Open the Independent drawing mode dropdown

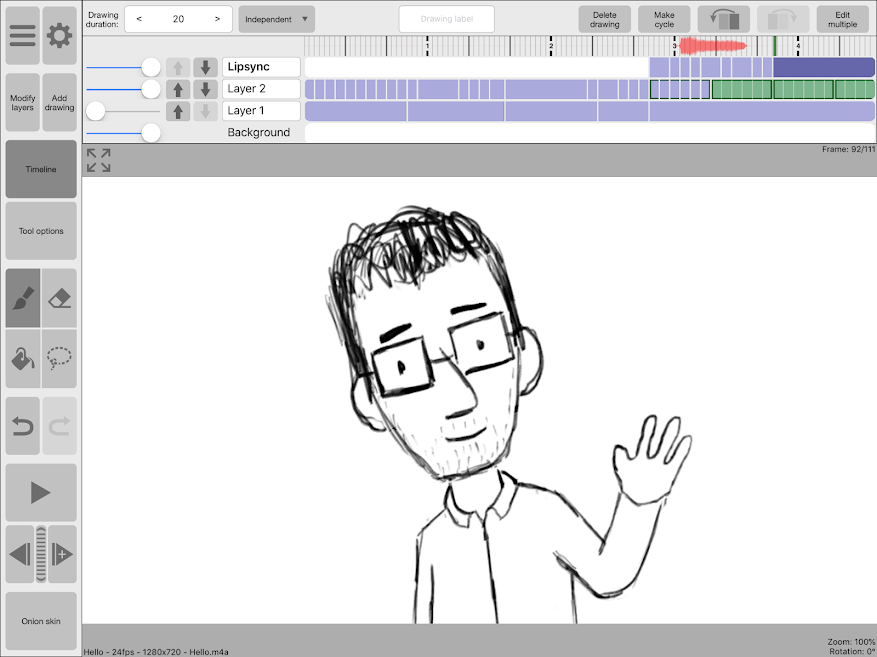(x=276, y=18)
